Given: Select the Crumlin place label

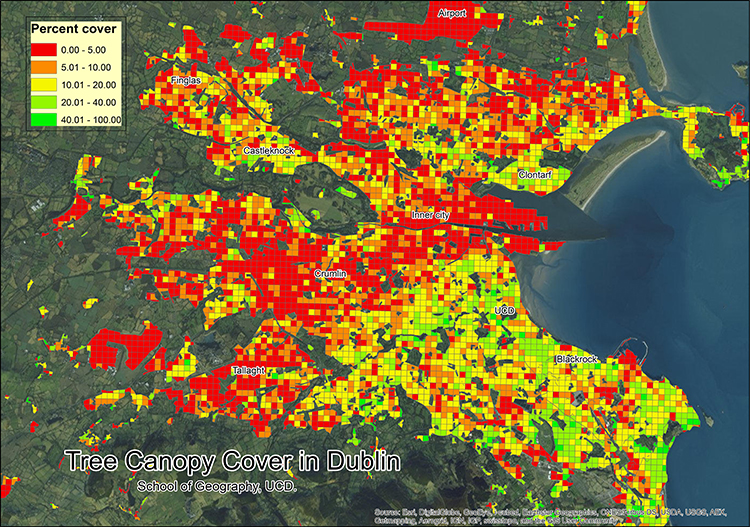Looking at the screenshot, I should pos(330,273).
